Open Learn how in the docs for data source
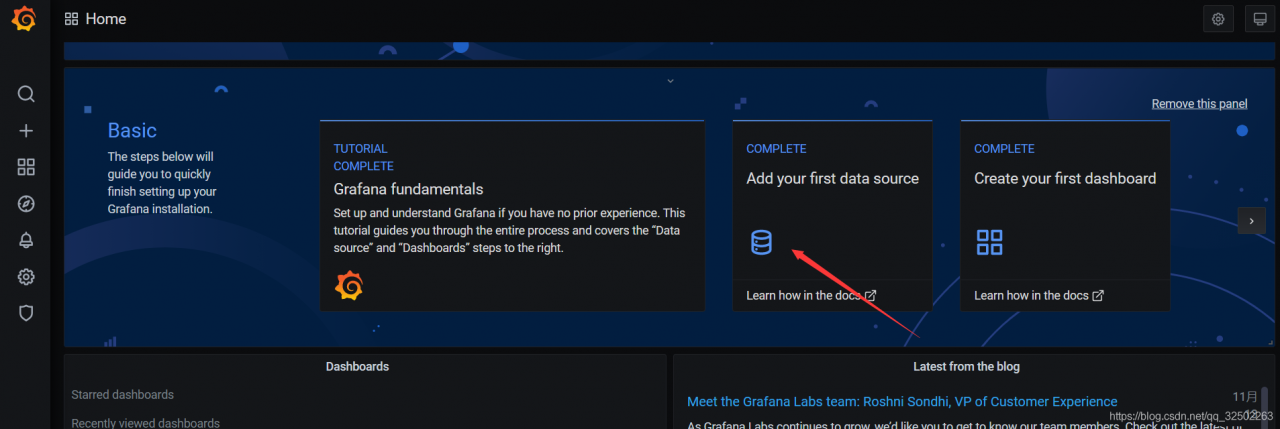 [x=811, y=295]
